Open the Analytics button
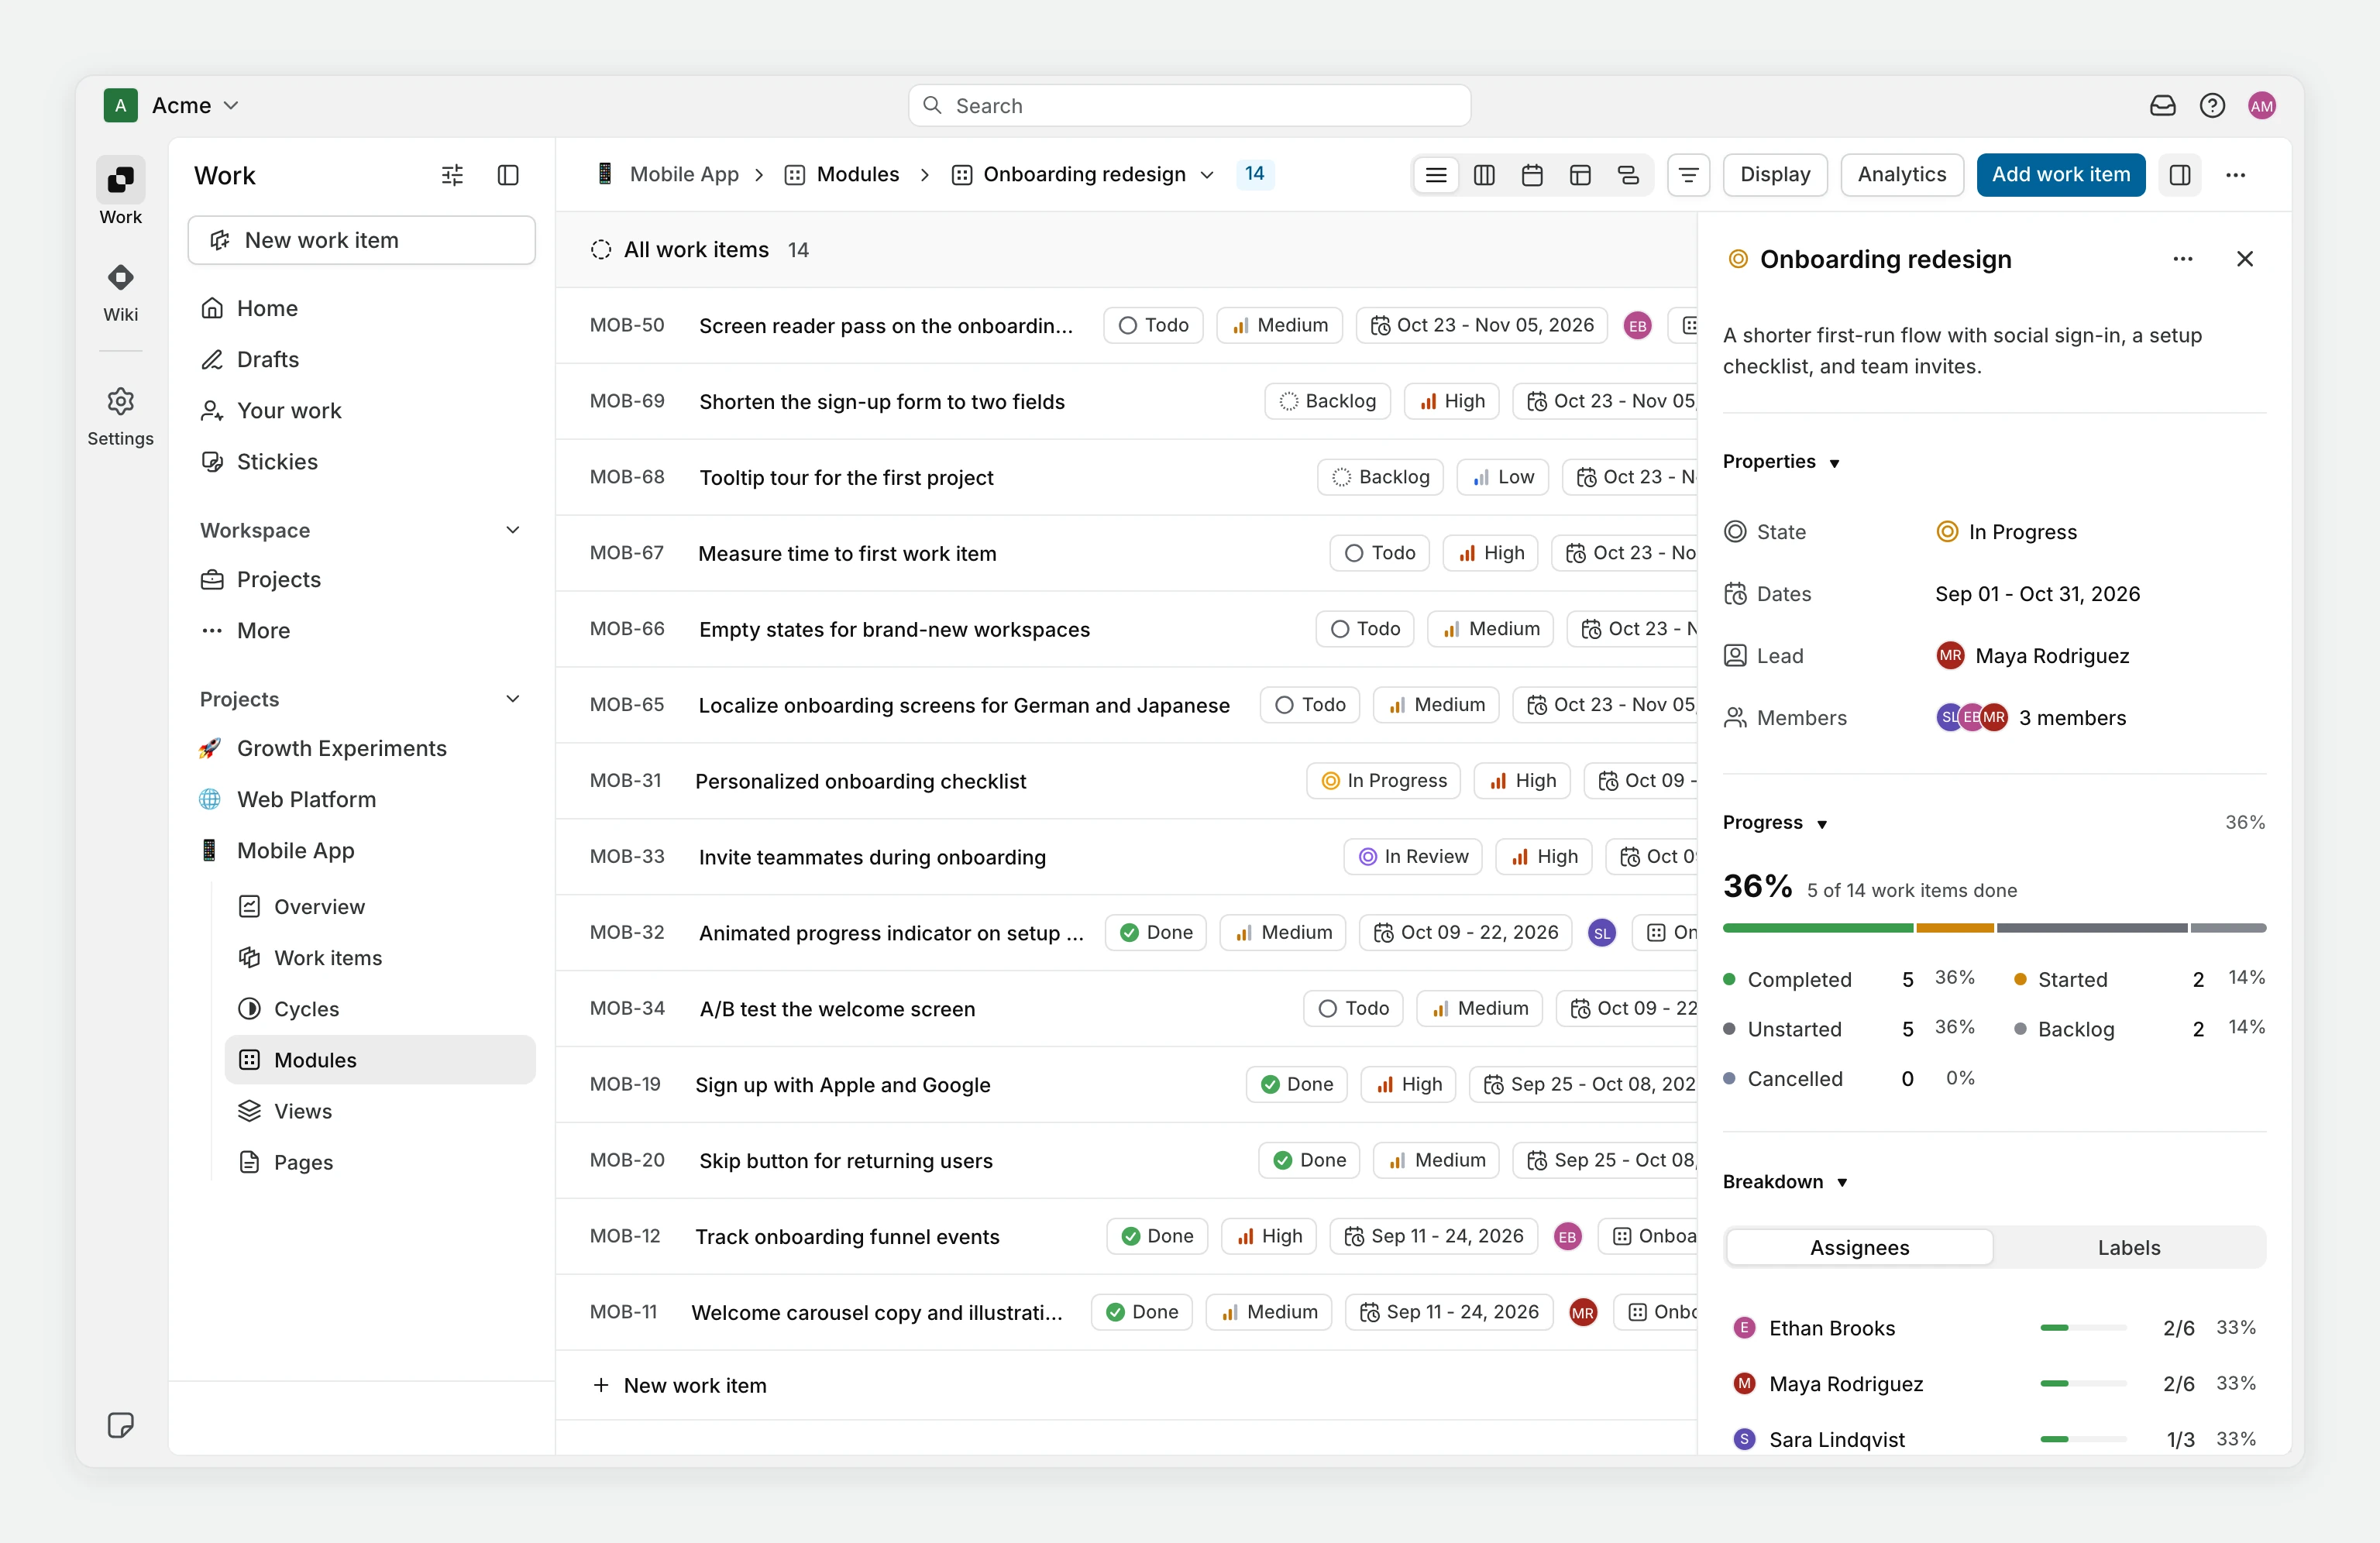Image resolution: width=2380 pixels, height=1543 pixels. point(1902,175)
